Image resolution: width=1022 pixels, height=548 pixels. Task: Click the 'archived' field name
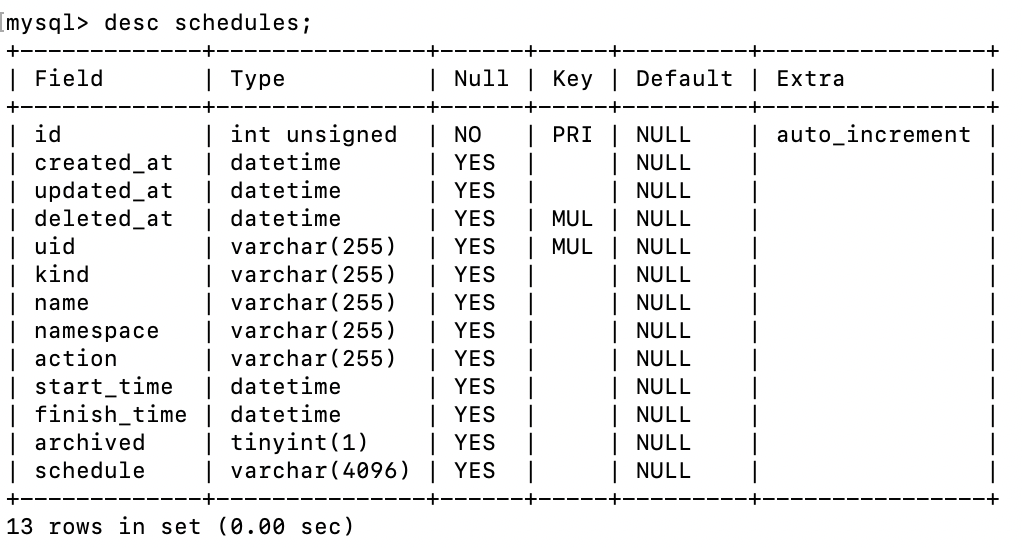coord(89,443)
